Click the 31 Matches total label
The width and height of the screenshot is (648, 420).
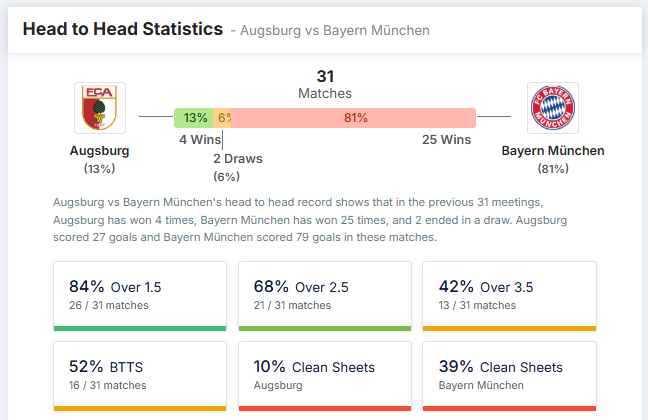tap(325, 84)
